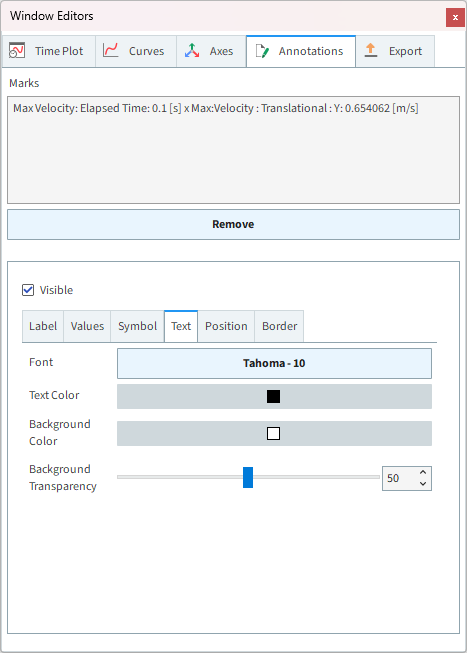Pick the black Text Color swatch
The width and height of the screenshot is (467, 653).
pos(273,396)
